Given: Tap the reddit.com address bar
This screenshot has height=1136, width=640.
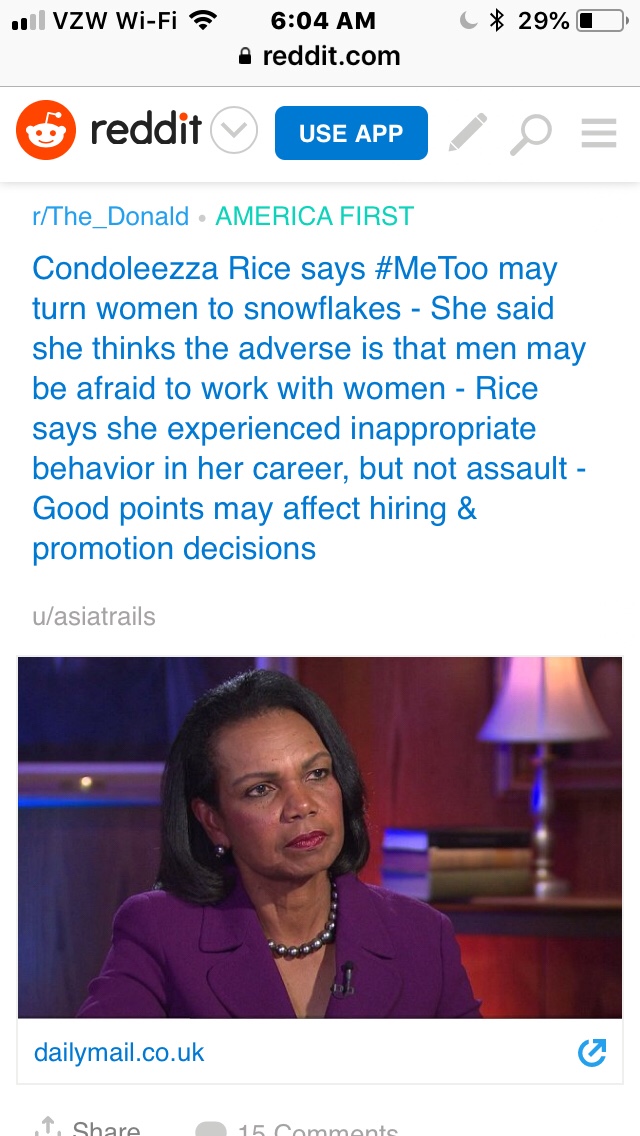Looking at the screenshot, I should point(320,57).
